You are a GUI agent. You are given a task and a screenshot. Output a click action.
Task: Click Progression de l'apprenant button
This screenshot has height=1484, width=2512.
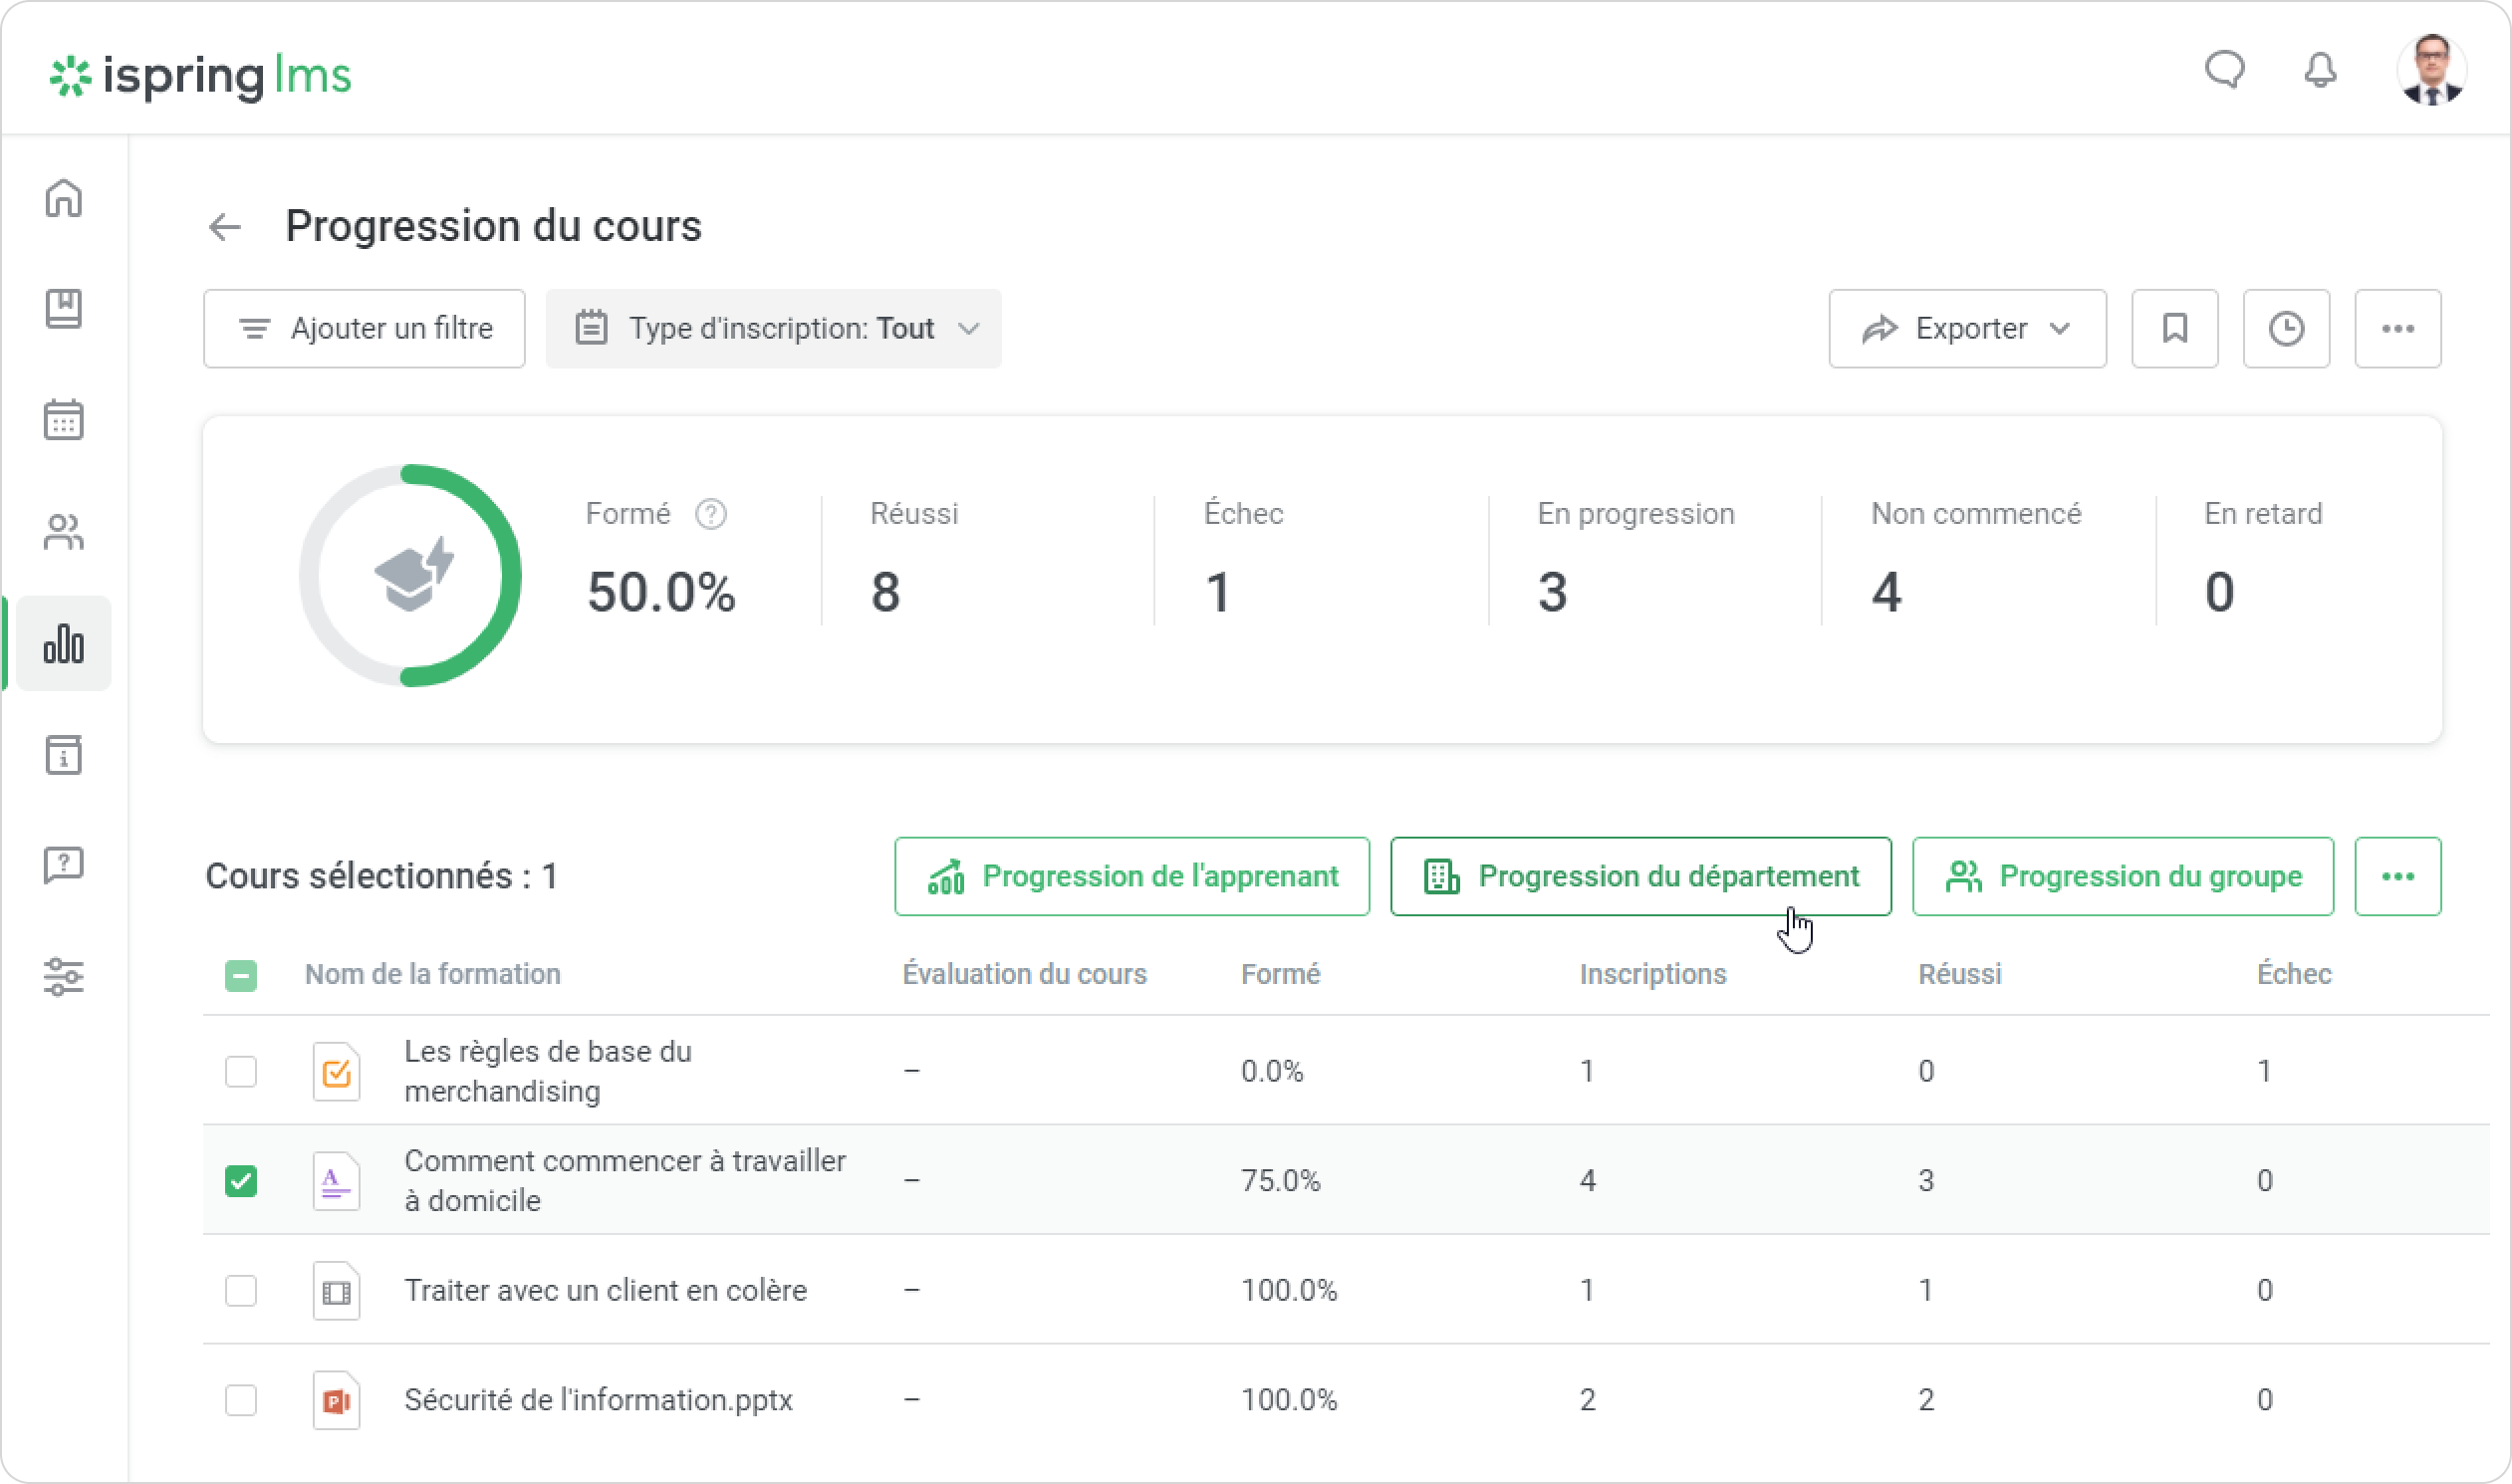tap(1131, 876)
